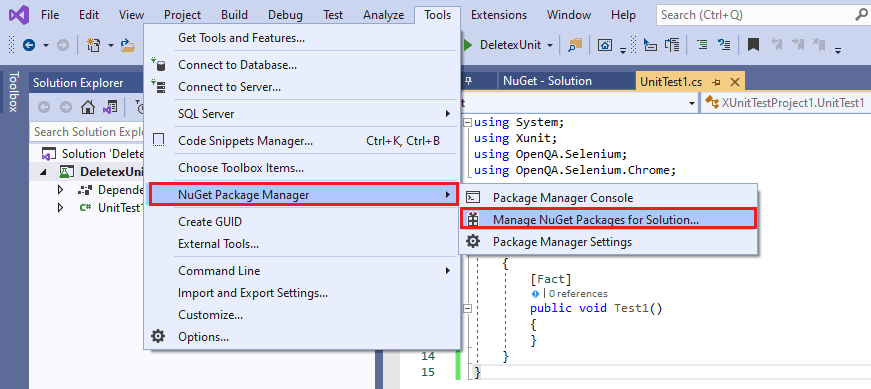Open the Package Manager Console submenu item
Image resolution: width=871 pixels, height=389 pixels.
608,197
